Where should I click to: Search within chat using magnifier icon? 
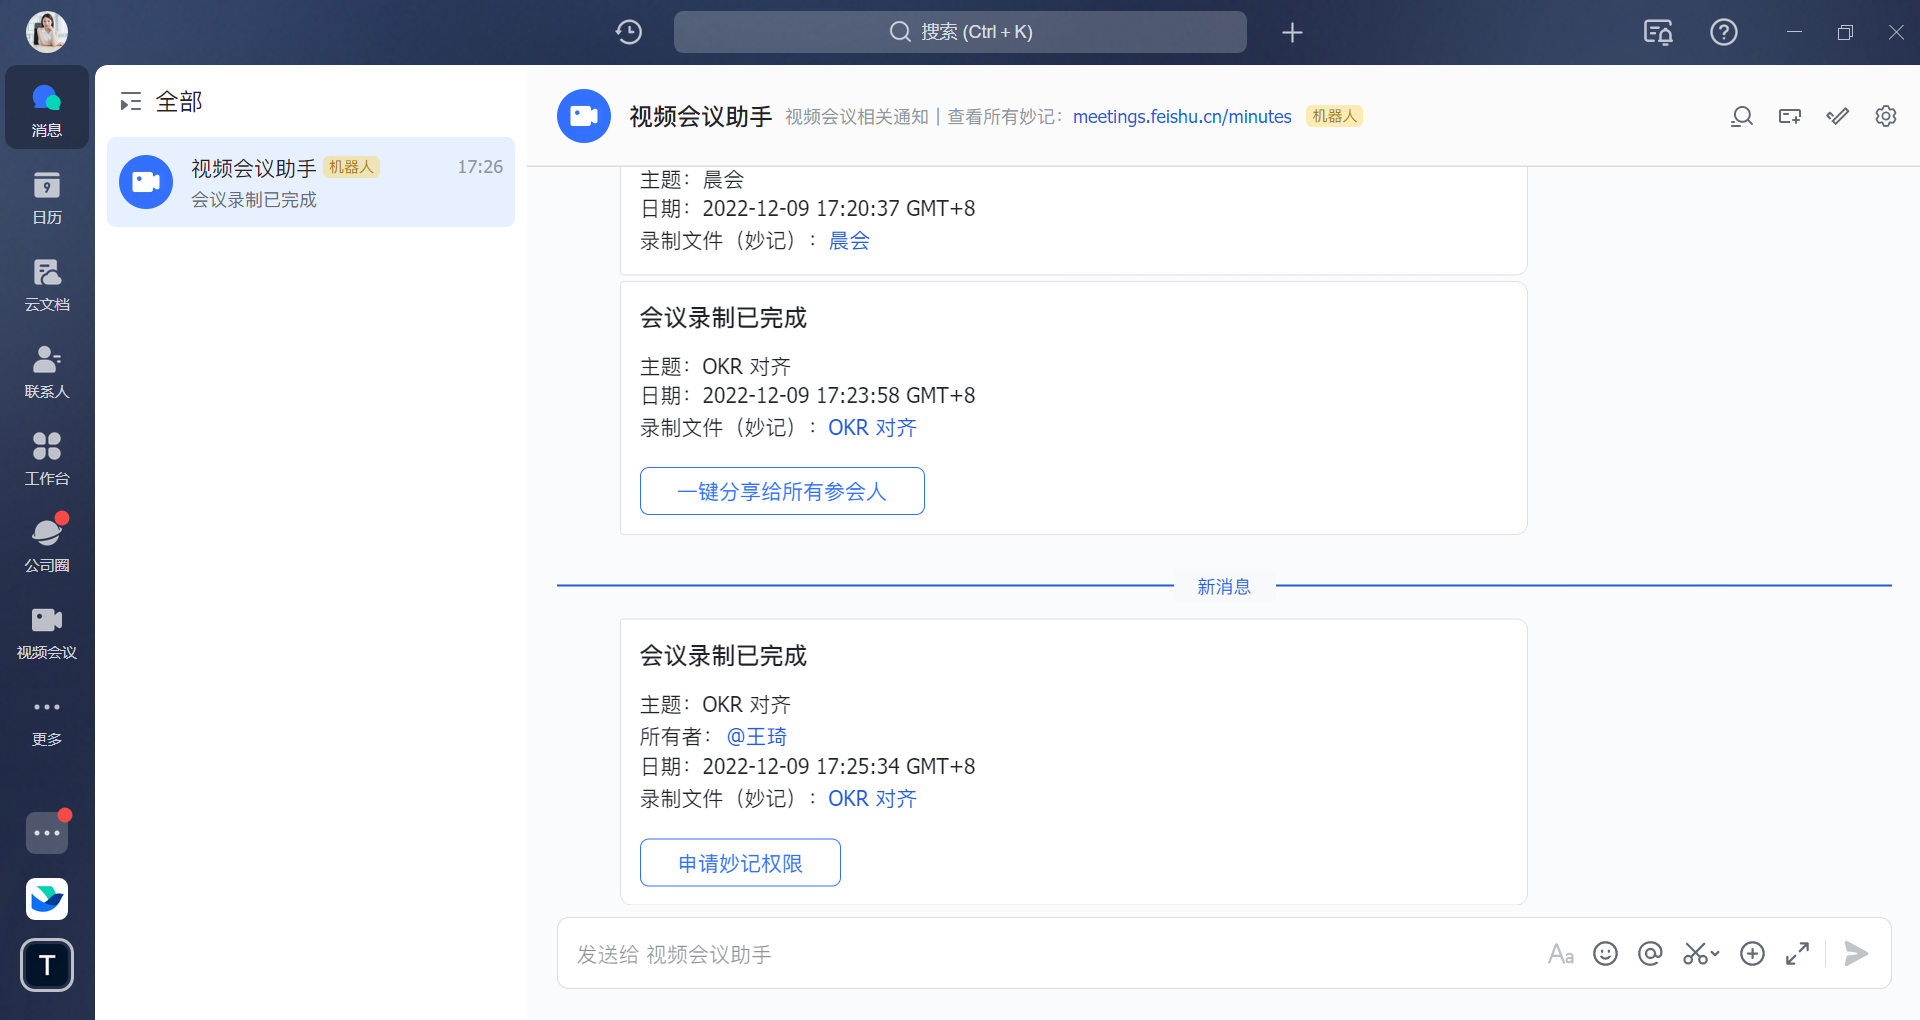(x=1741, y=117)
